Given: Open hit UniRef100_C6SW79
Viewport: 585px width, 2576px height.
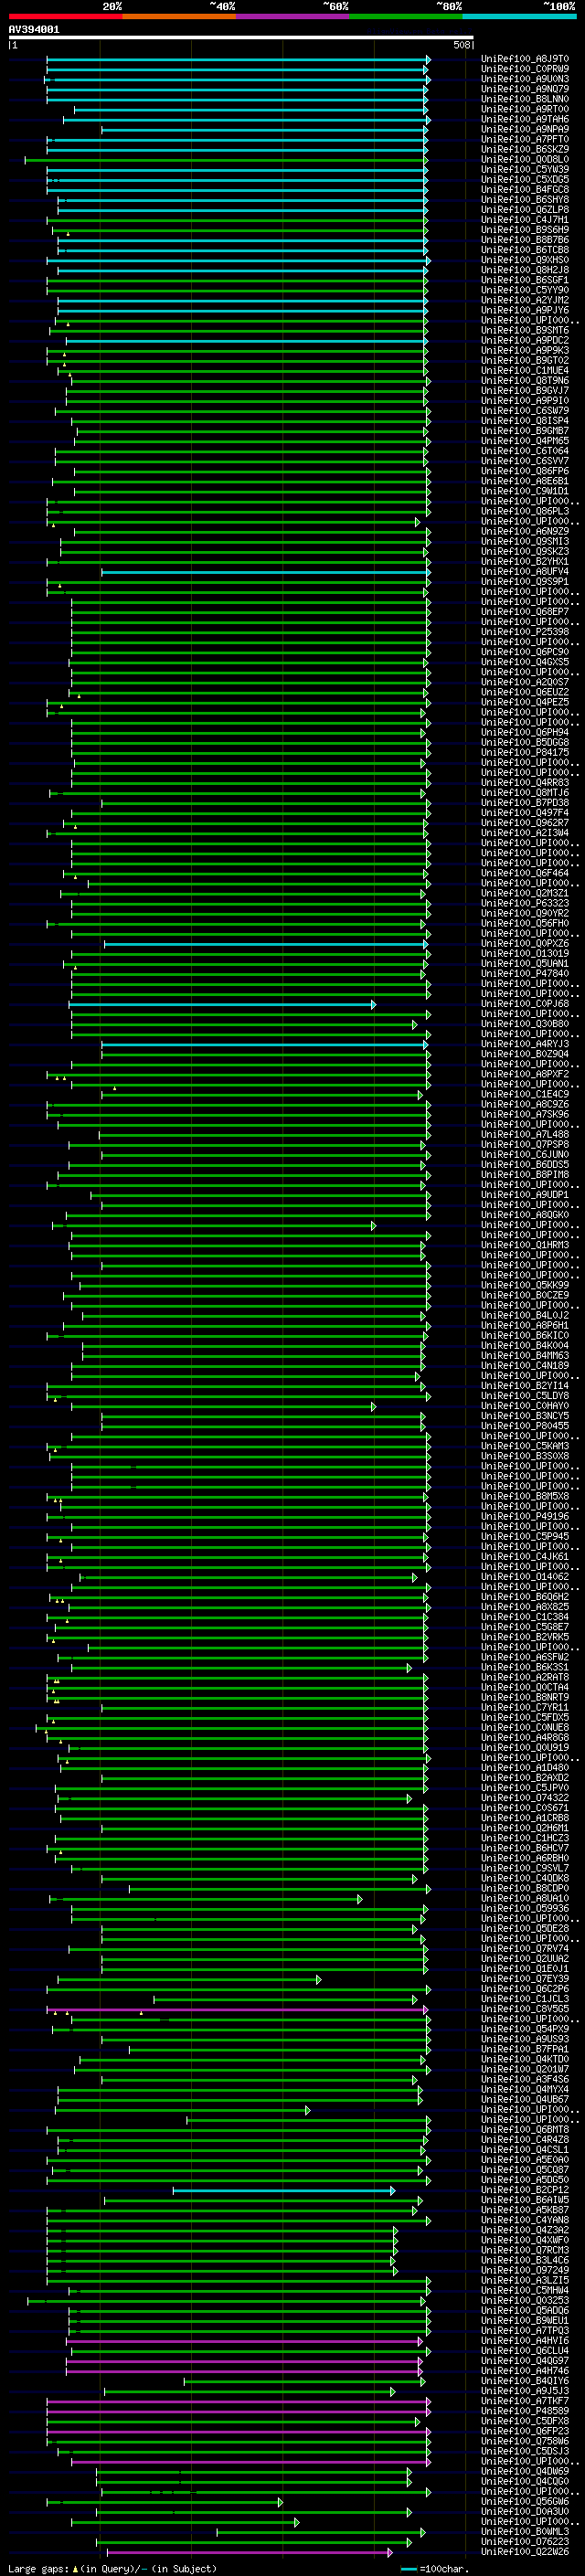Looking at the screenshot, I should point(525,411).
